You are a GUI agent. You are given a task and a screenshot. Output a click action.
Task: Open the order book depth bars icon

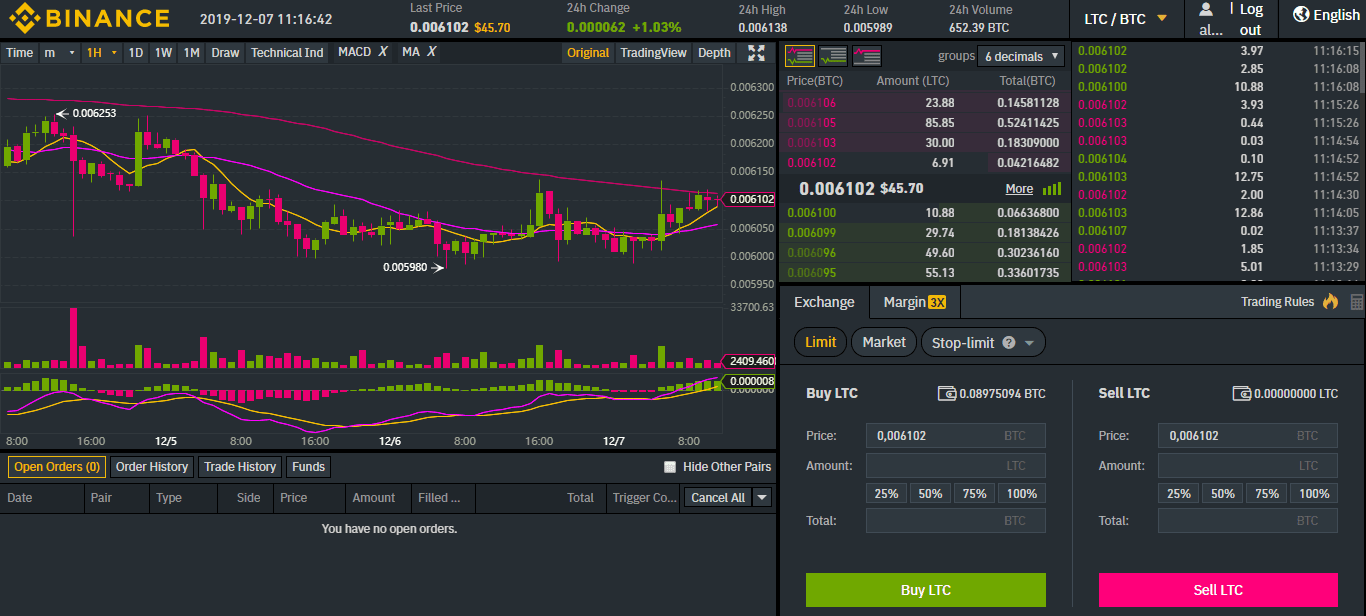pyautogui.click(x=1052, y=188)
